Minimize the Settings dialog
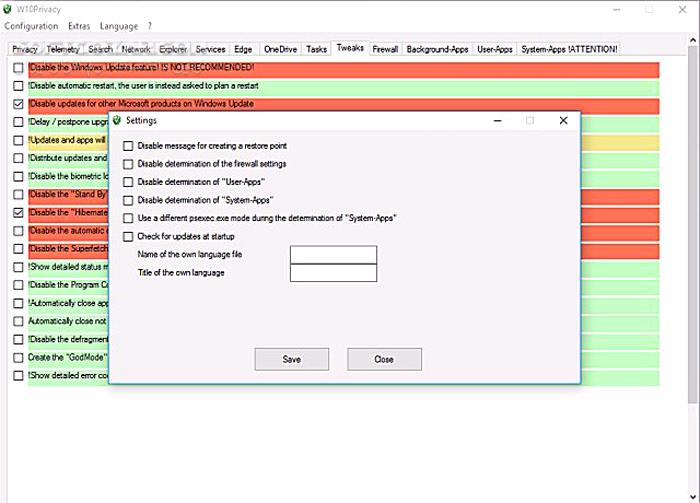This screenshot has width=700, height=503. tap(498, 121)
